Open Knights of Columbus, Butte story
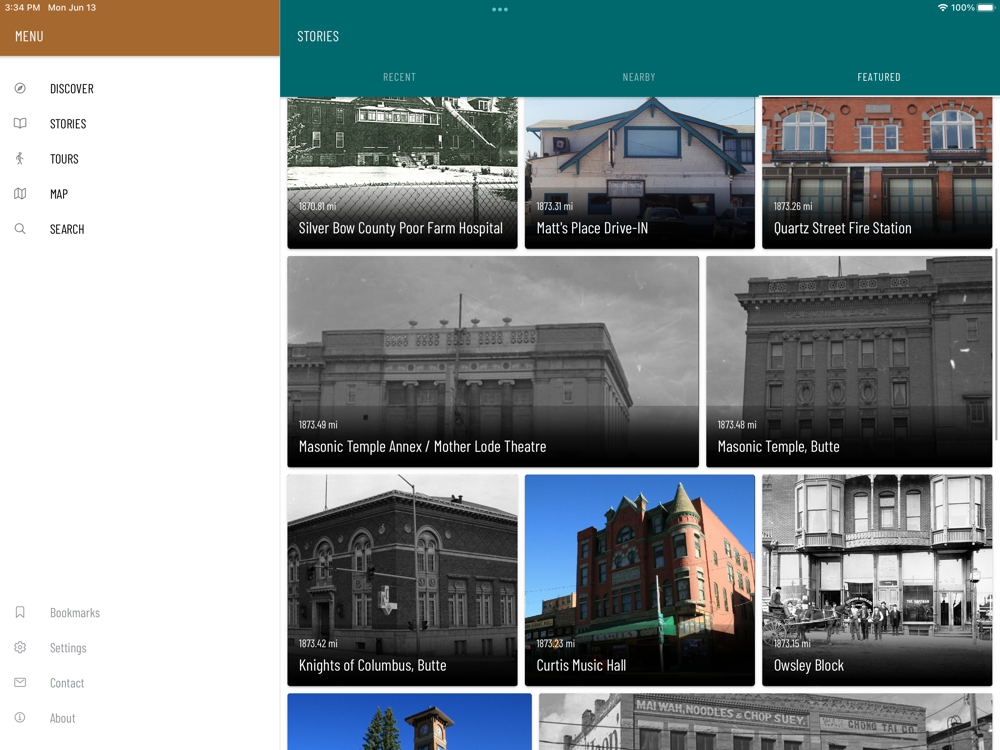Screen dimensions: 1000x750 click(x=402, y=580)
